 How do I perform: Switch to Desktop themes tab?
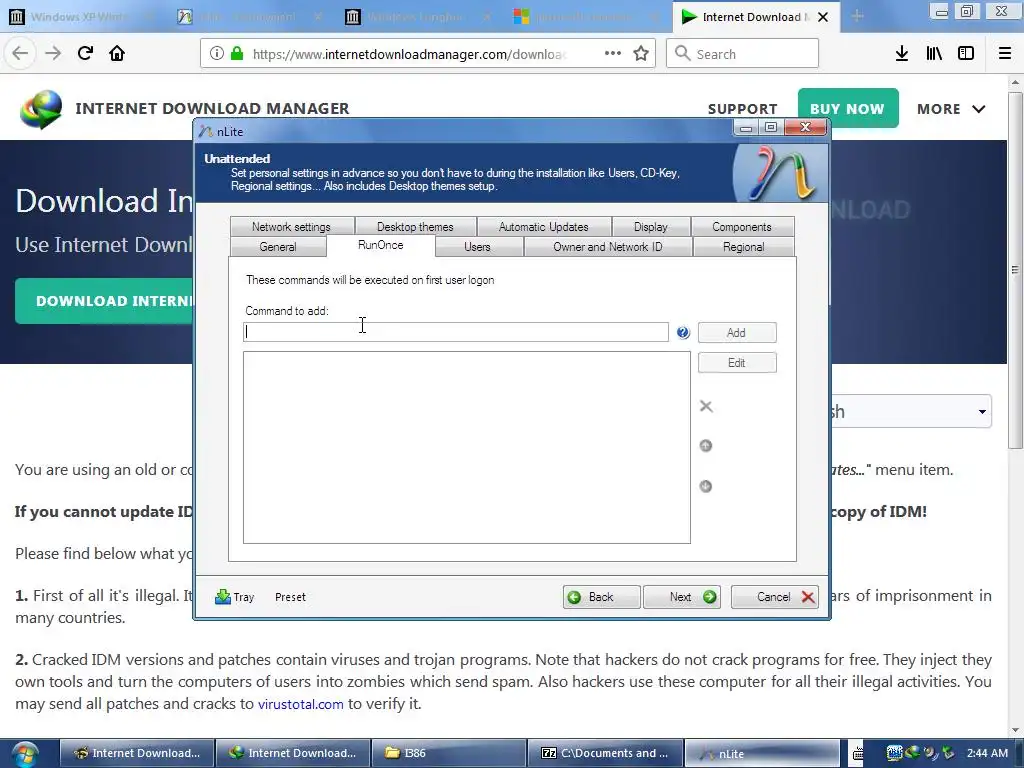[415, 227]
